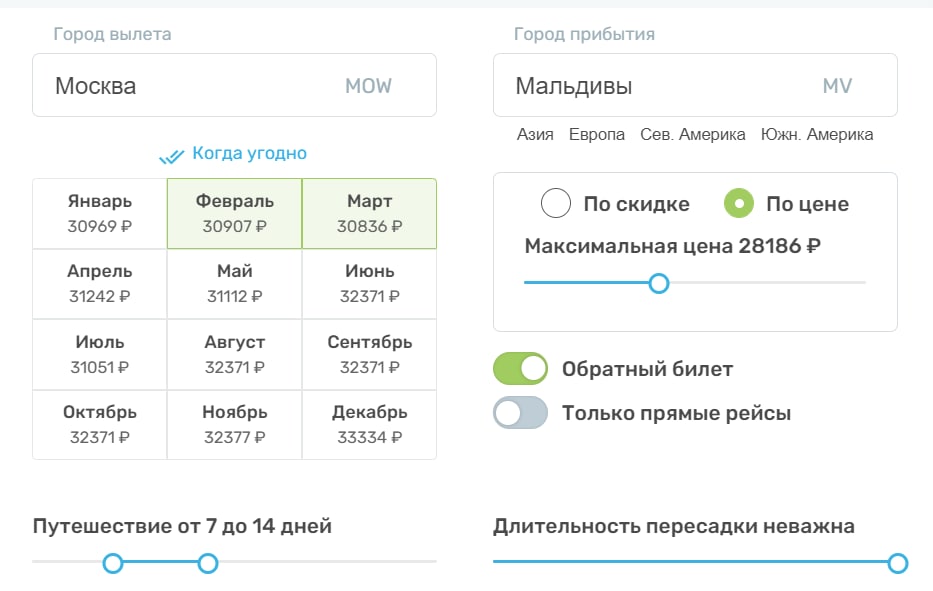The image size is (933, 591).
Task: Click the maximum price slider handle
Action: 658,283
